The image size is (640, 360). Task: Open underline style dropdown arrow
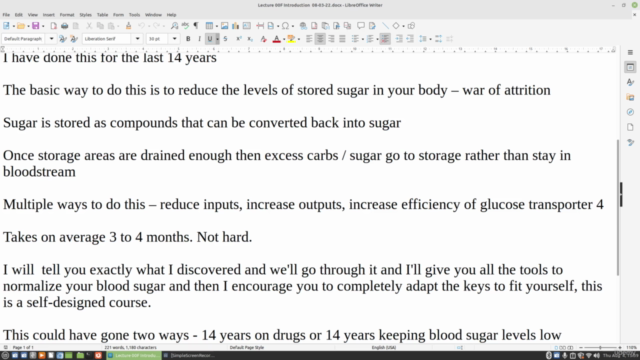tap(217, 39)
